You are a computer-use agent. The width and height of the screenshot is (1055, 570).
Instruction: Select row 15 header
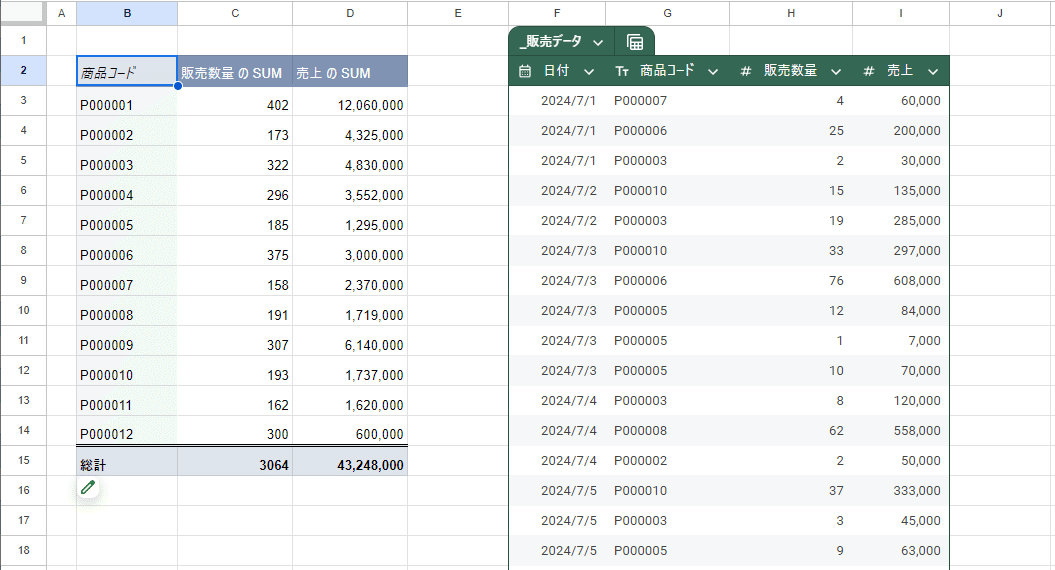point(24,460)
